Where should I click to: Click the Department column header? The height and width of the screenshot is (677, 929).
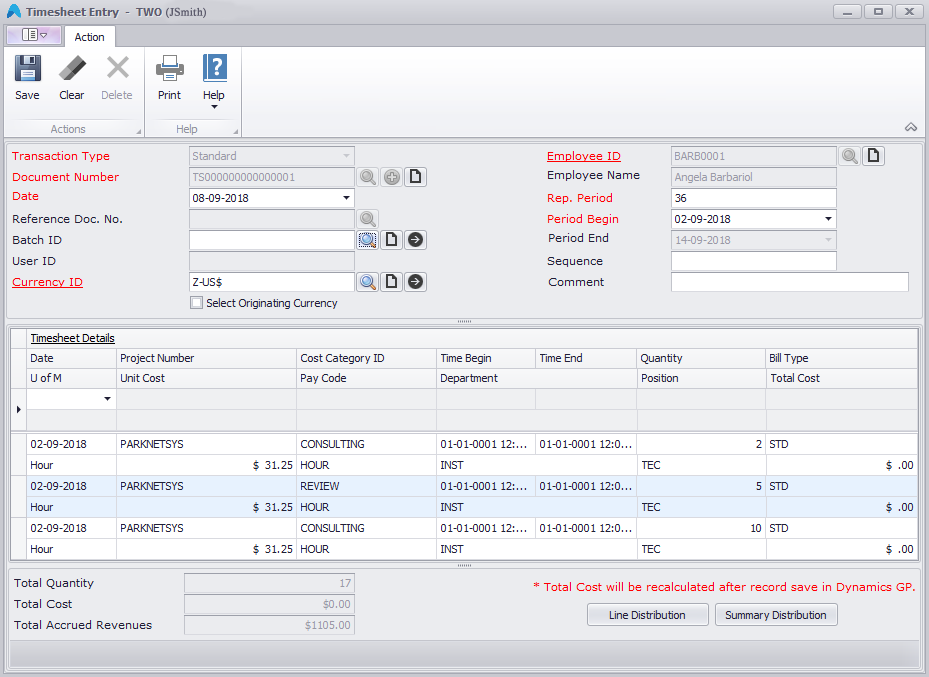point(536,378)
